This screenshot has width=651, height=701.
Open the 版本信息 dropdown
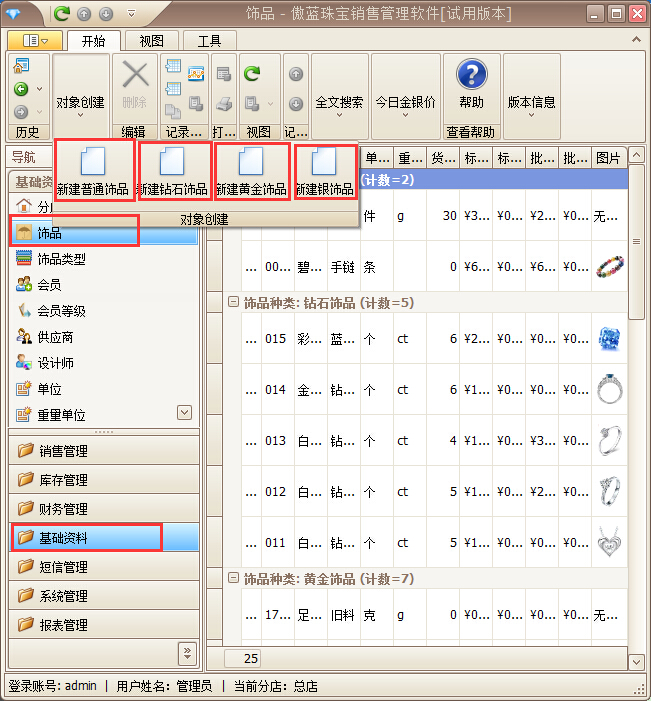531,102
